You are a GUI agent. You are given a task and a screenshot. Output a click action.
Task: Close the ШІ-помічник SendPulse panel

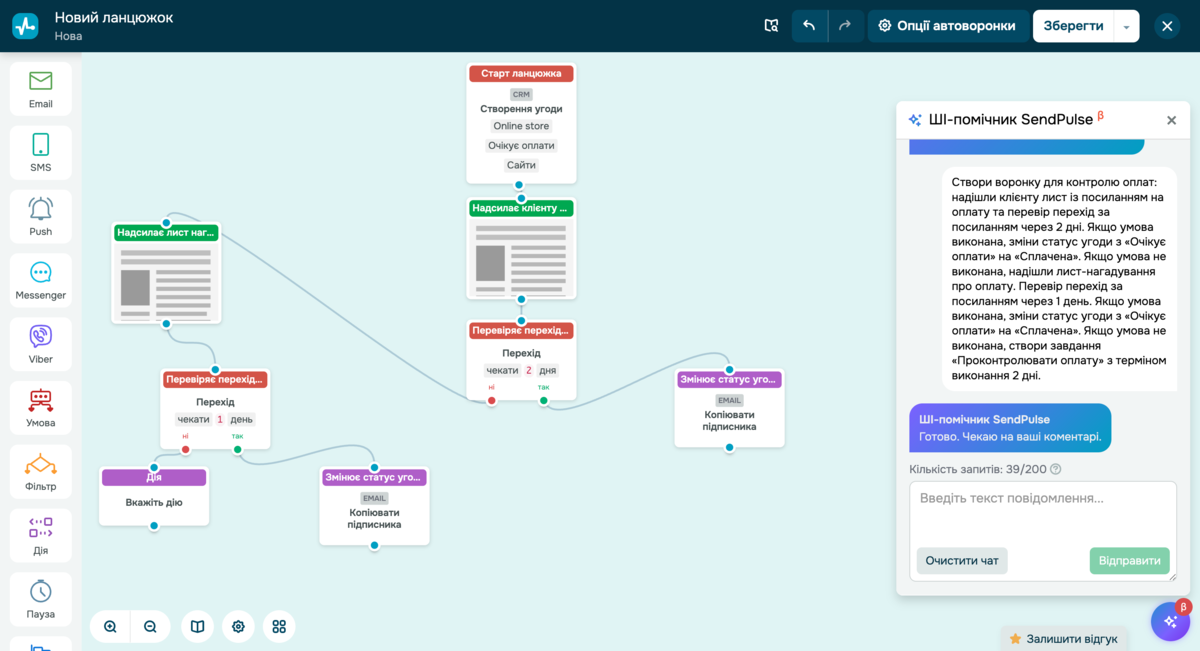click(x=1171, y=120)
